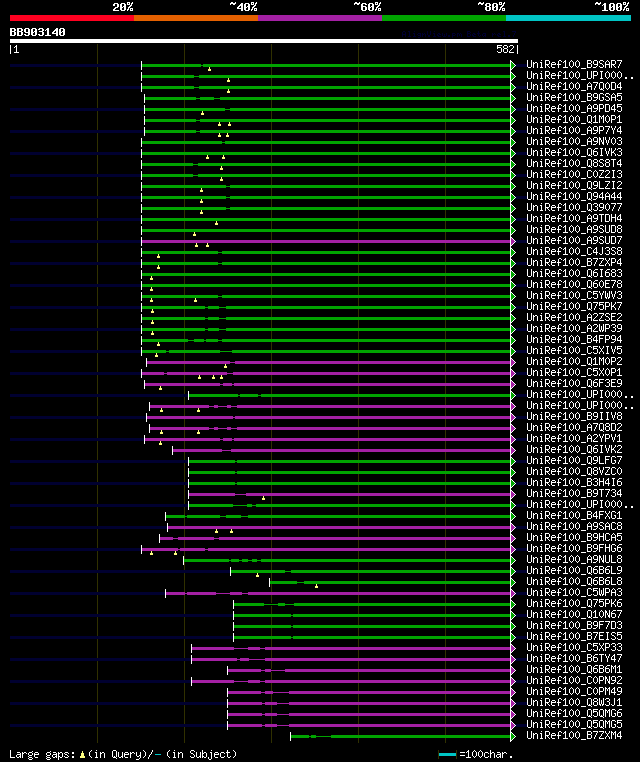Open hit UniRef100_B9GSA5

click(574, 97)
